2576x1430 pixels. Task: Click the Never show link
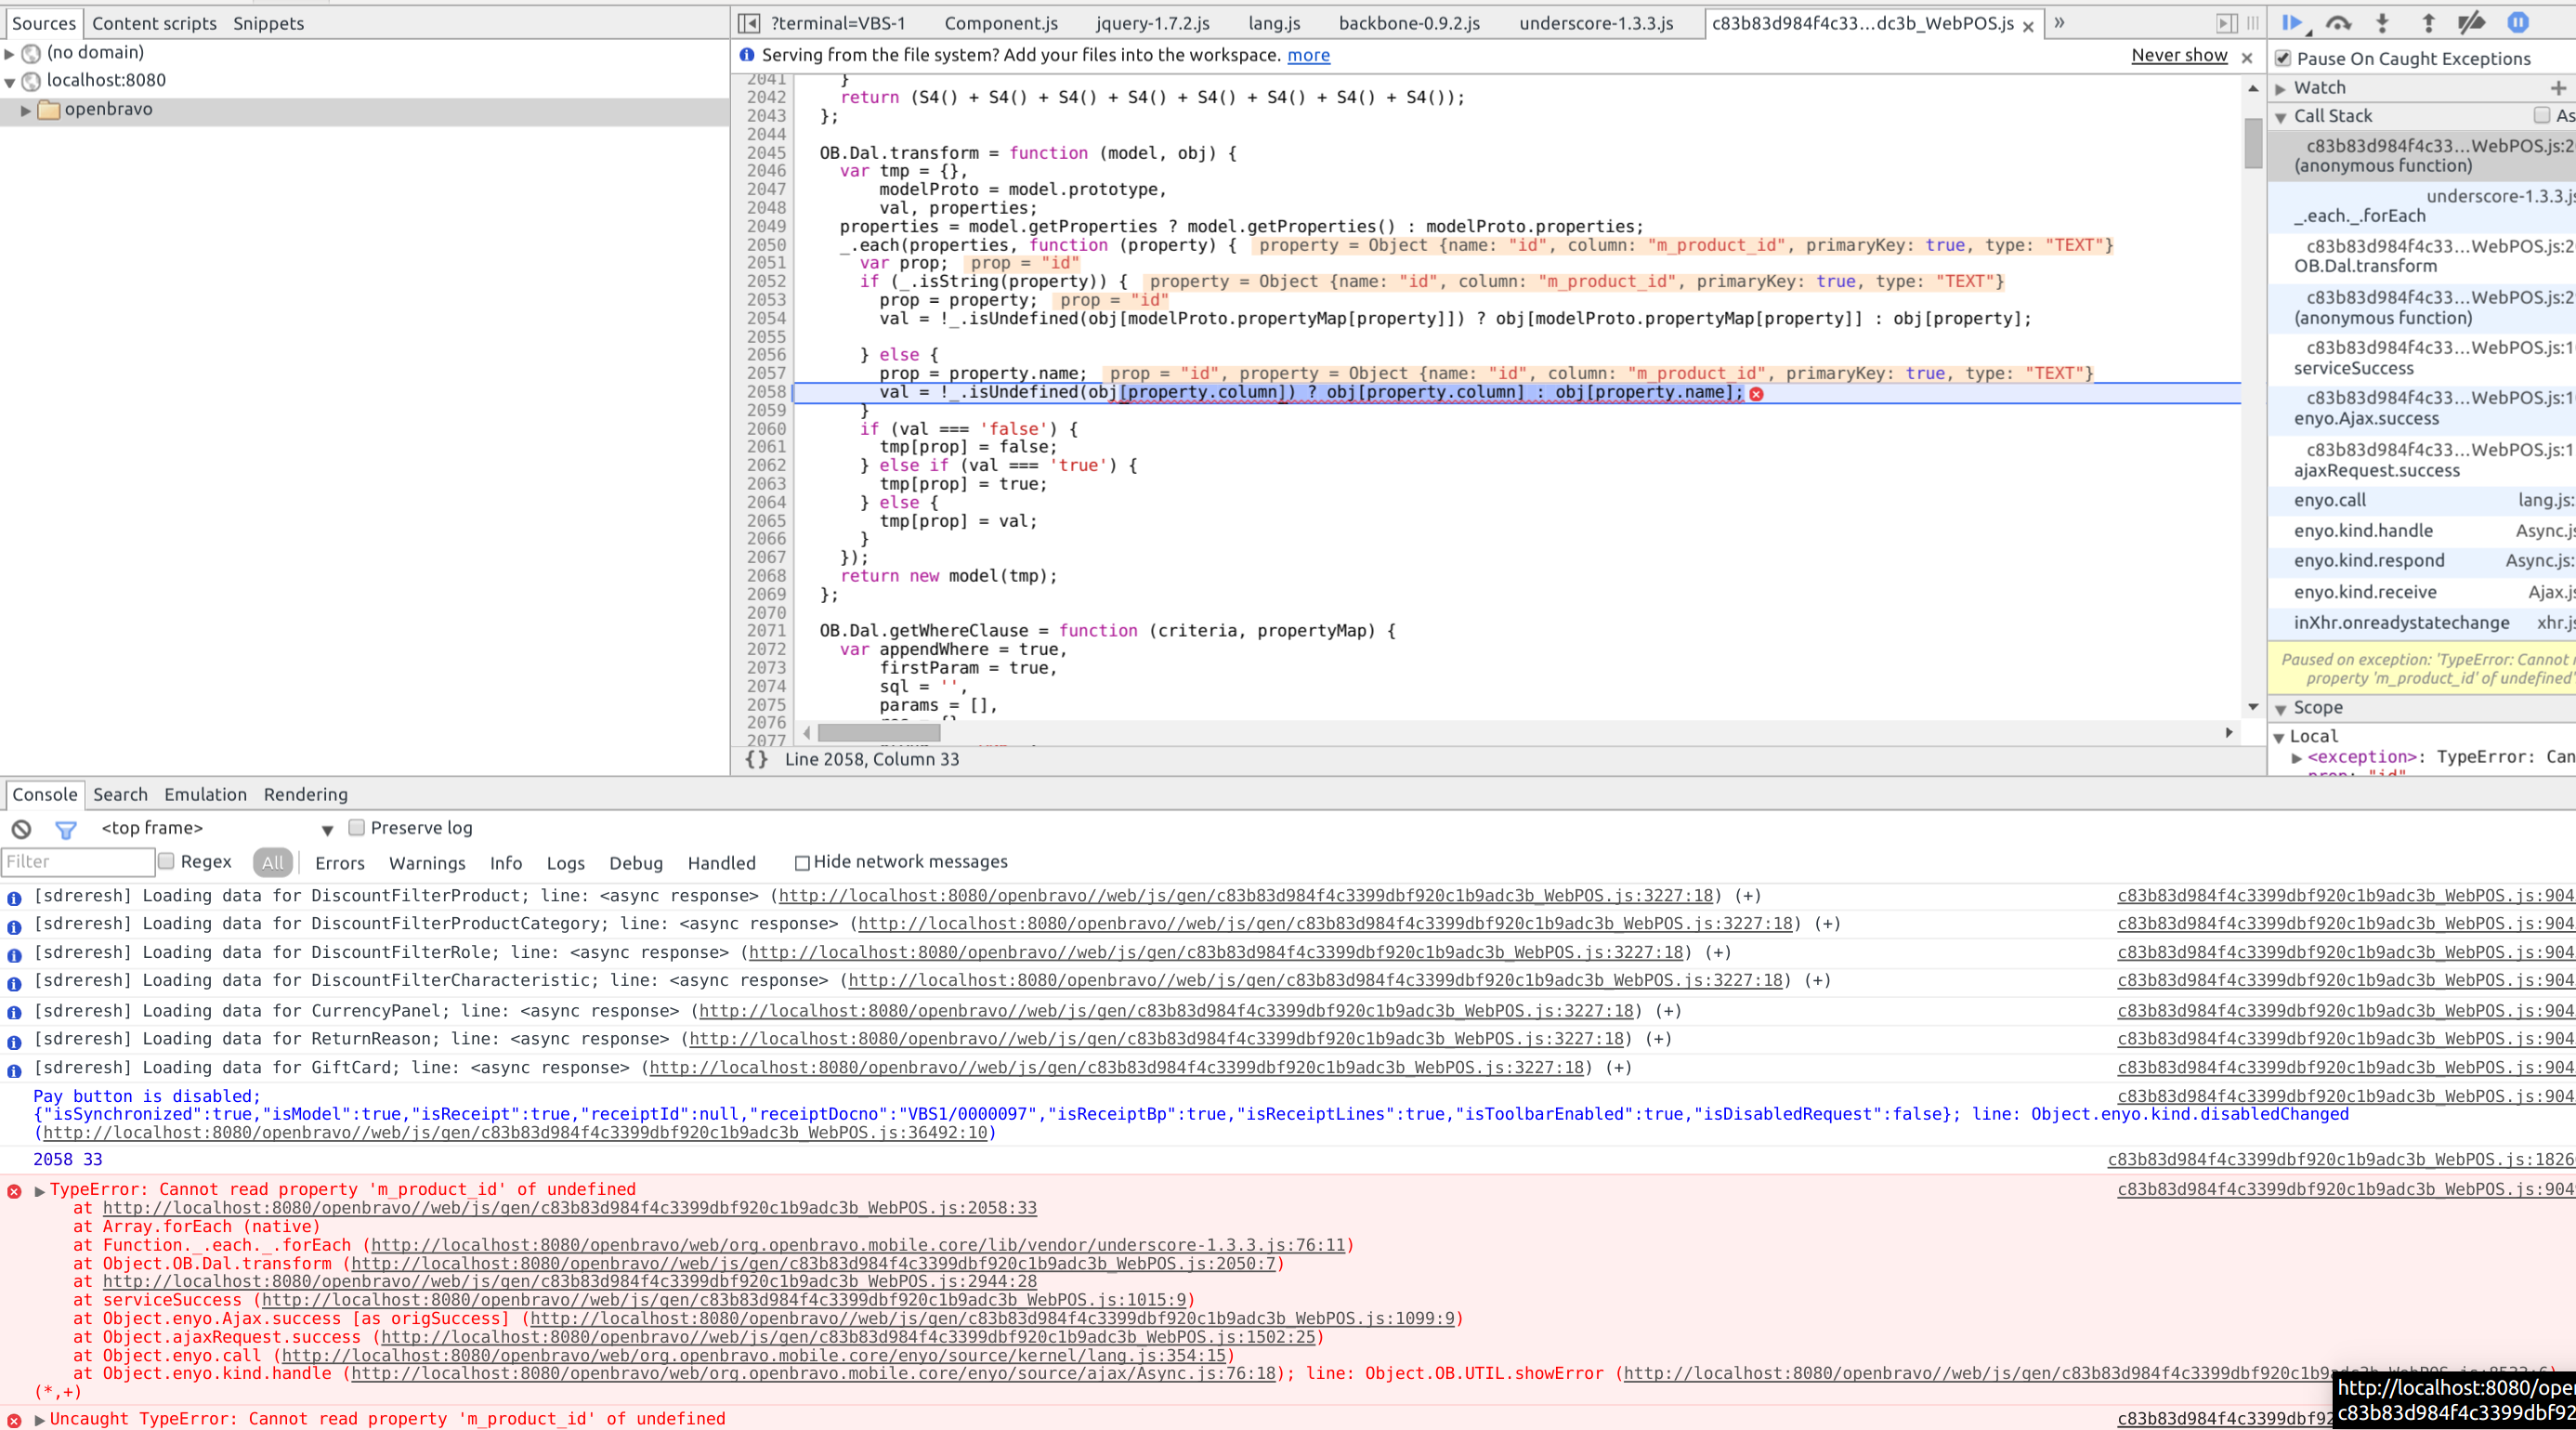click(x=2179, y=56)
